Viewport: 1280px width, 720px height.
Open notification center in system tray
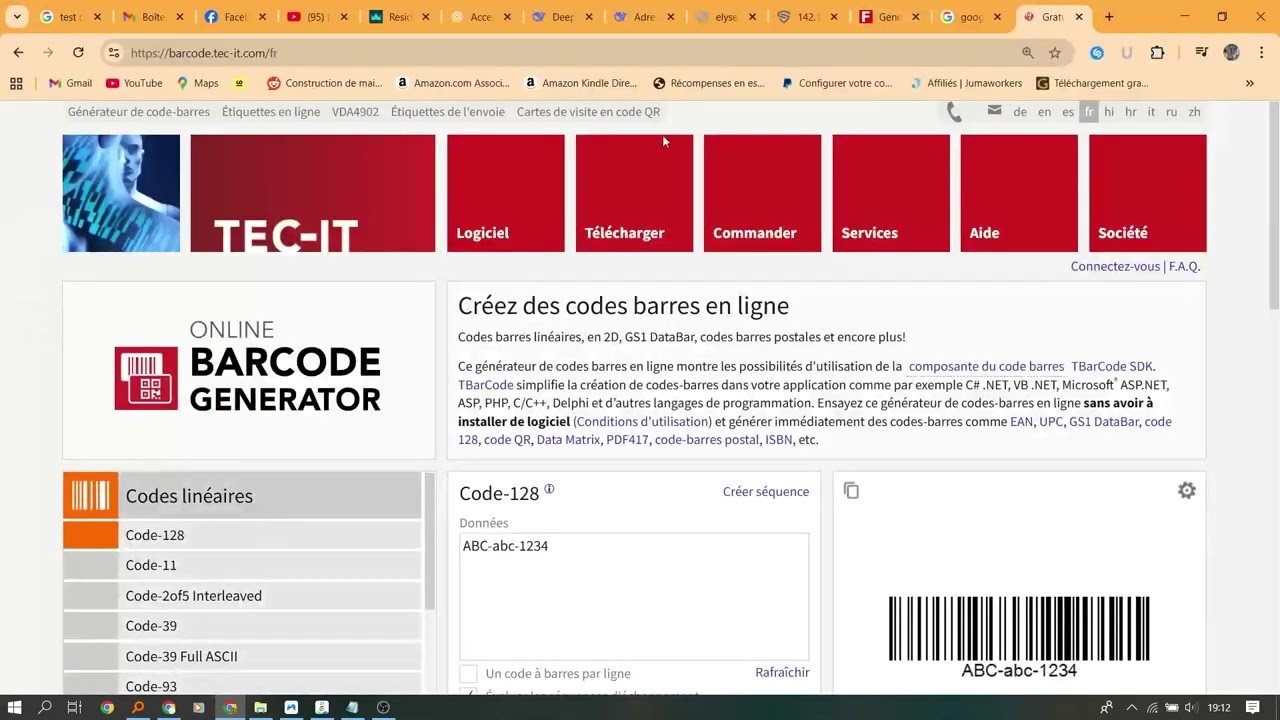tap(1252, 707)
